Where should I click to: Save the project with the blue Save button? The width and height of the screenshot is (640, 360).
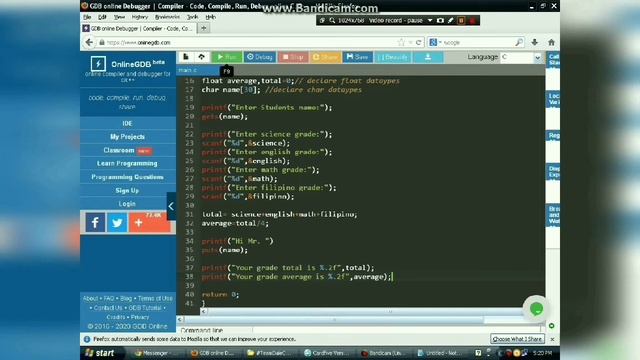tap(357, 57)
